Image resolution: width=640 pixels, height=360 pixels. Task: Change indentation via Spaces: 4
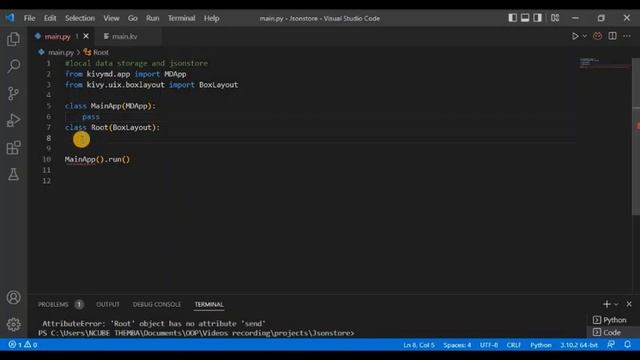(457, 345)
